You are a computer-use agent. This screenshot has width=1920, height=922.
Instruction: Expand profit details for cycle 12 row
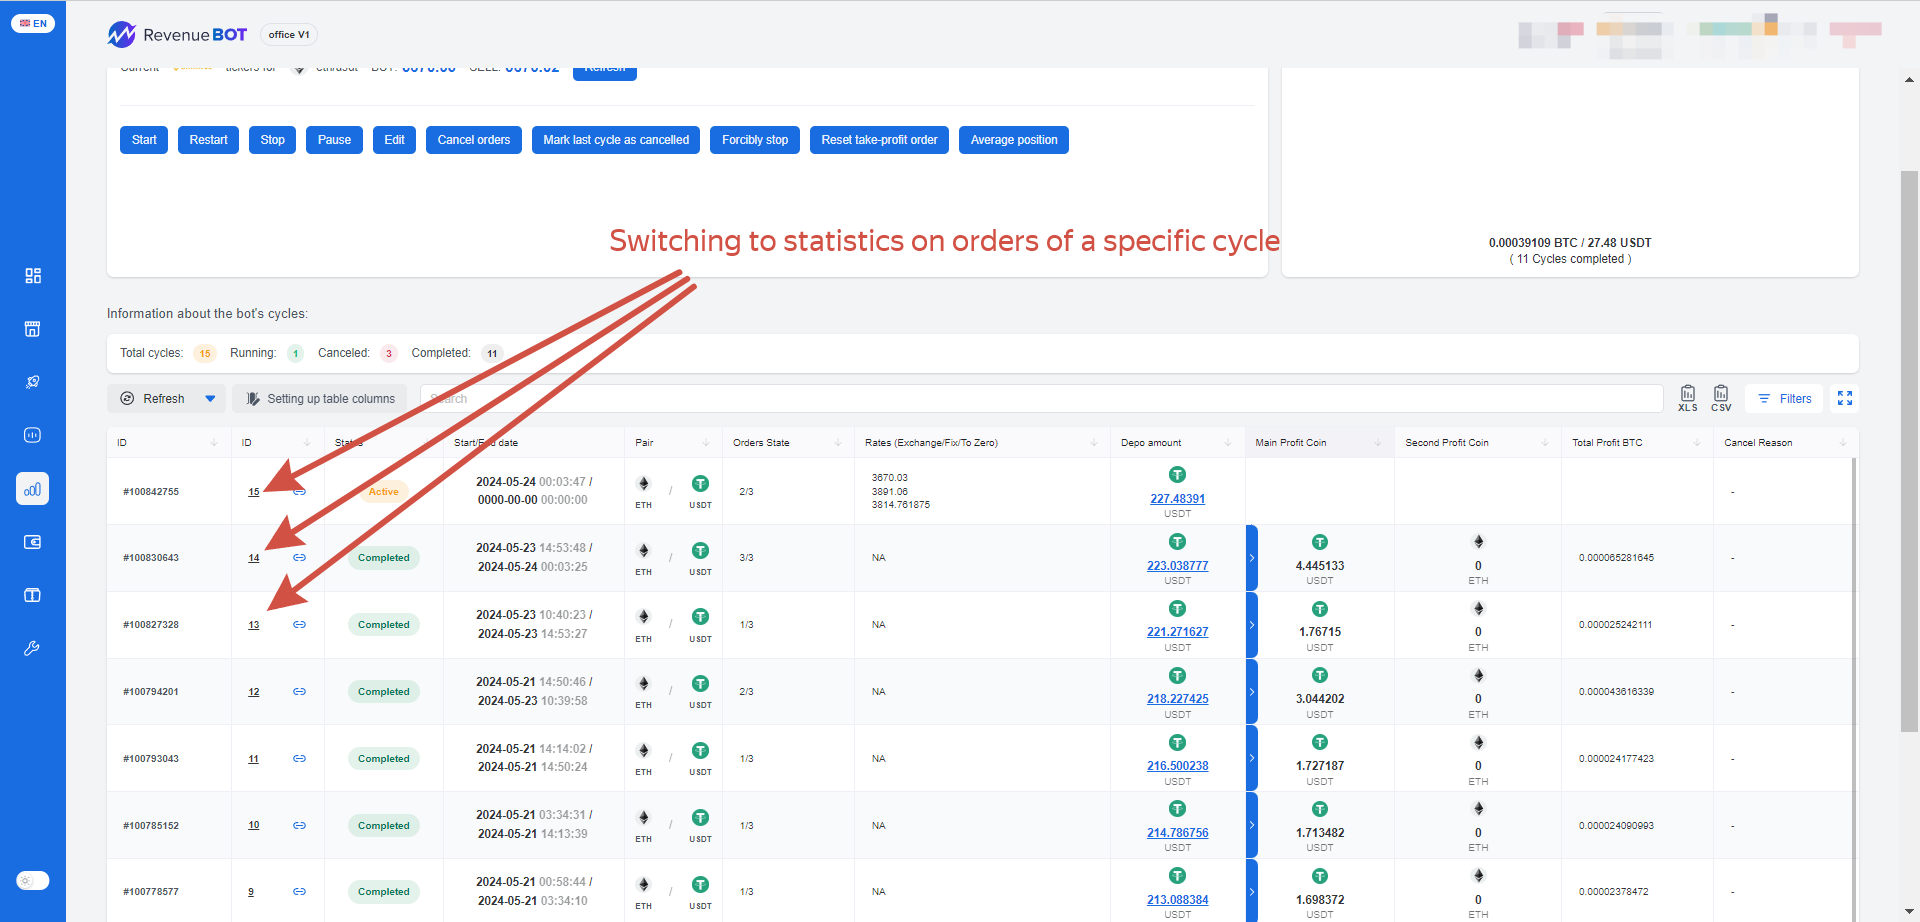coord(1251,692)
